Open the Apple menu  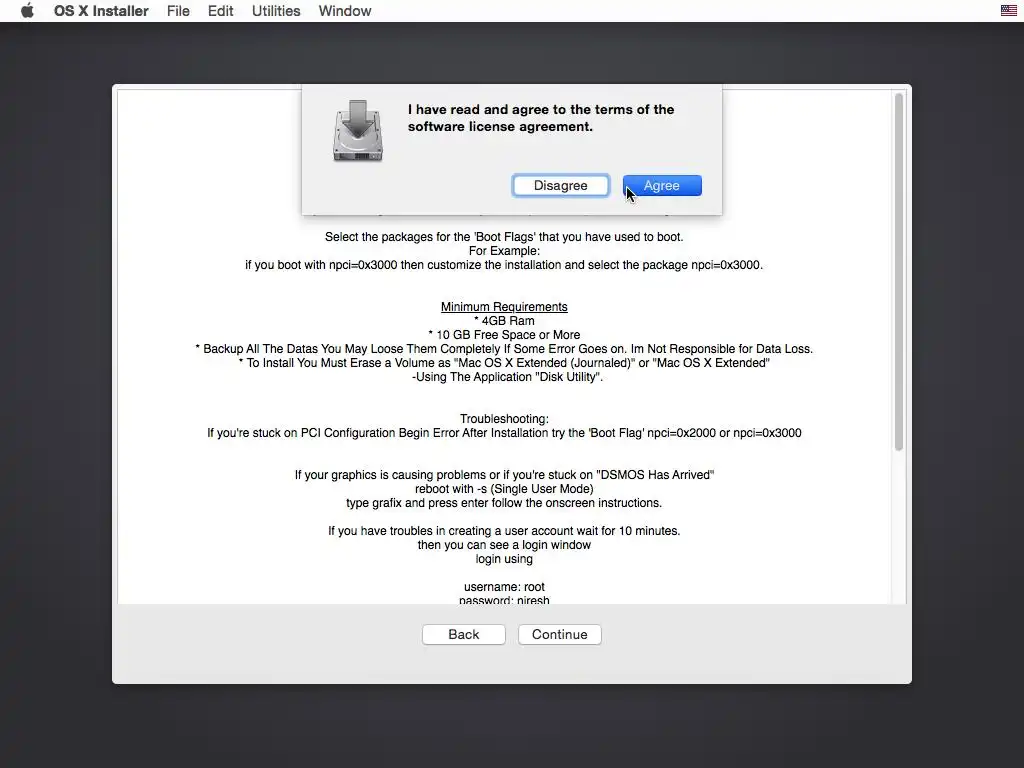[x=27, y=10]
